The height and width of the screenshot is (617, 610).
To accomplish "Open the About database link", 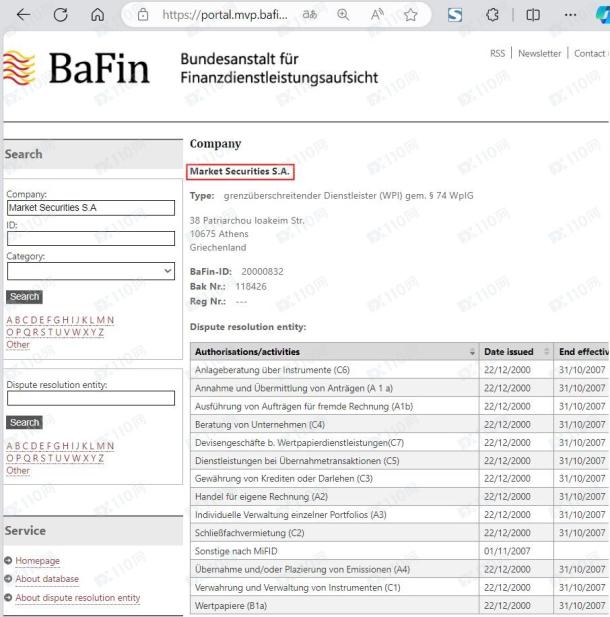I will 47,579.
